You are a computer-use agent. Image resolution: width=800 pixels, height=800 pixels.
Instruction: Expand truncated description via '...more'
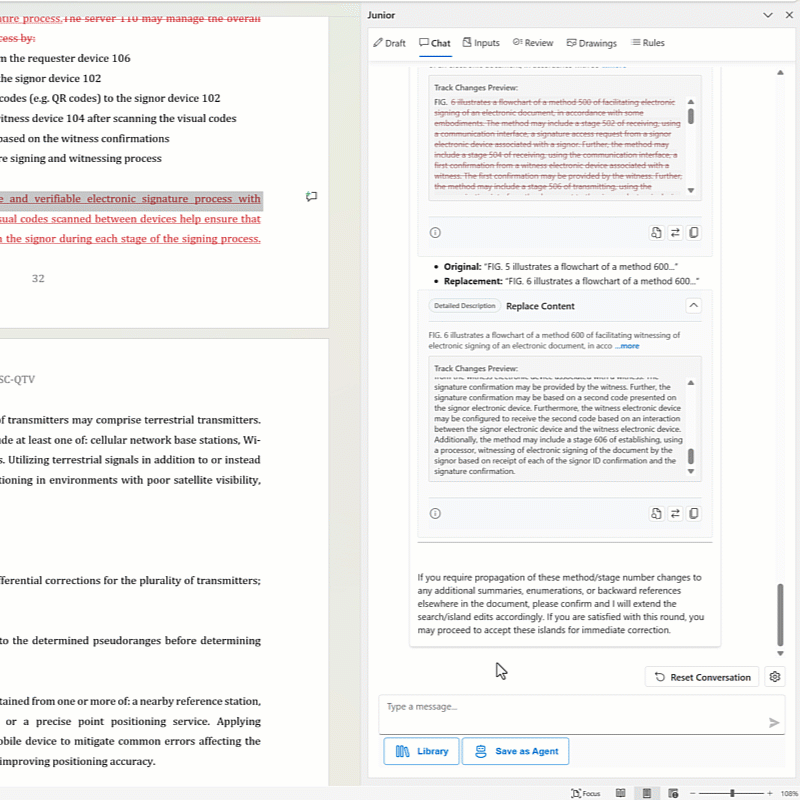click(x=628, y=346)
